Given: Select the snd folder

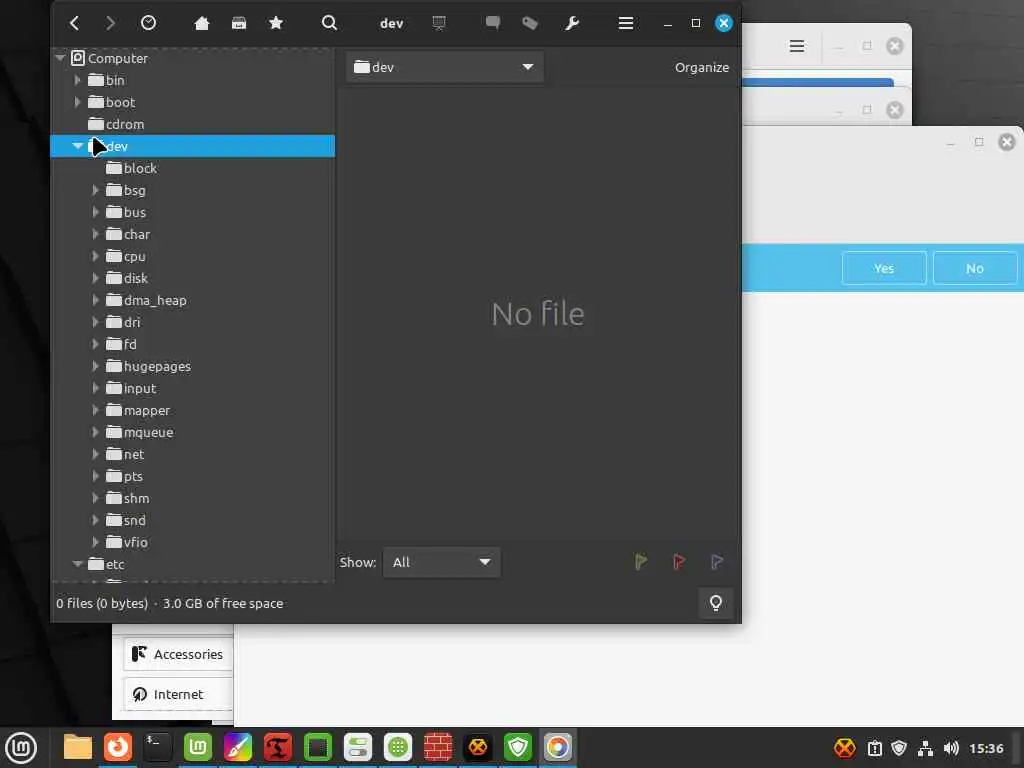Looking at the screenshot, I should point(126,520).
